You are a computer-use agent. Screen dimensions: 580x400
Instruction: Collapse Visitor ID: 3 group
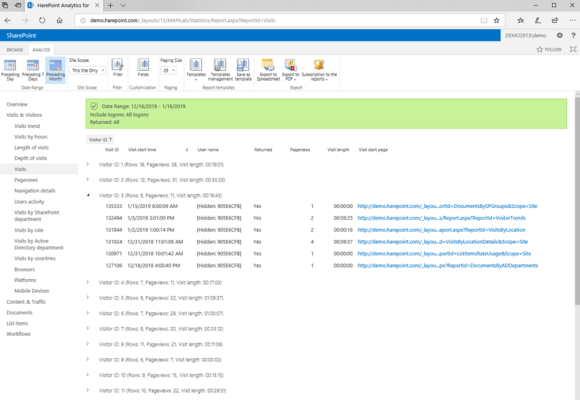click(x=88, y=195)
